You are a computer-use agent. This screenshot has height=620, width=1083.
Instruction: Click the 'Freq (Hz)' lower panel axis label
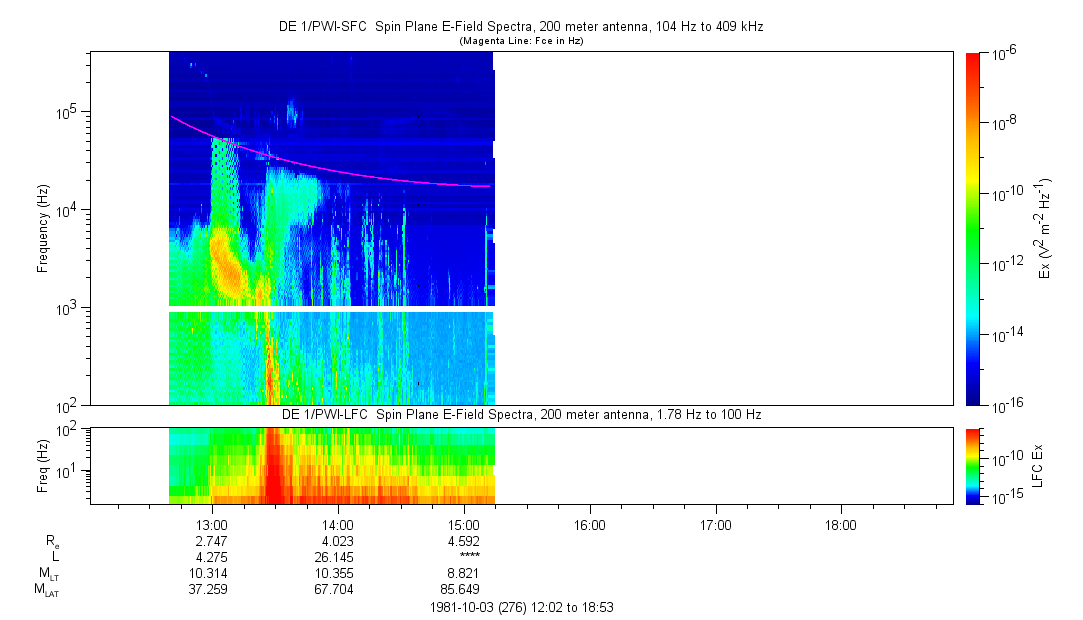43,465
